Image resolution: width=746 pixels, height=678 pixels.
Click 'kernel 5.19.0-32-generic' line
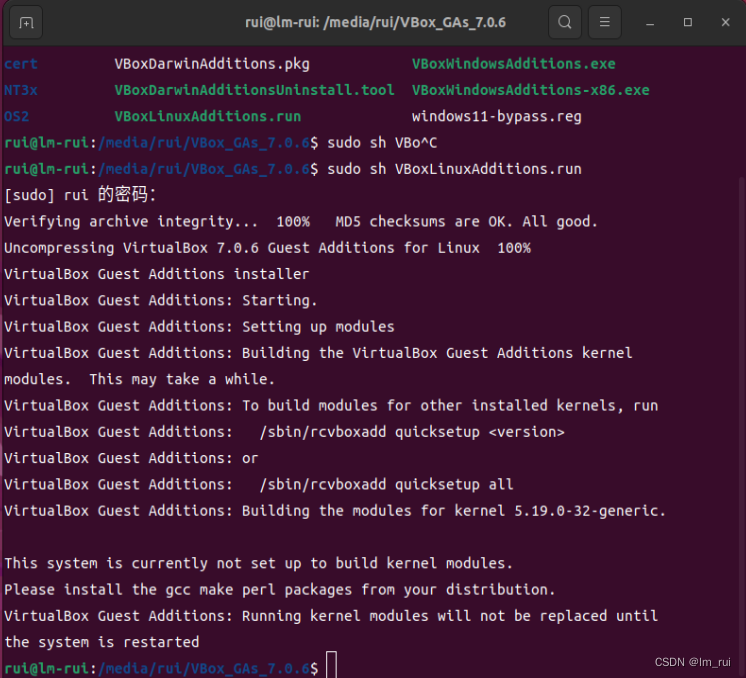point(335,511)
